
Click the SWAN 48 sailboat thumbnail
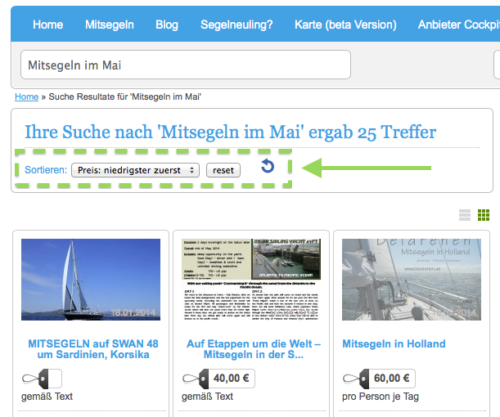coord(91,280)
